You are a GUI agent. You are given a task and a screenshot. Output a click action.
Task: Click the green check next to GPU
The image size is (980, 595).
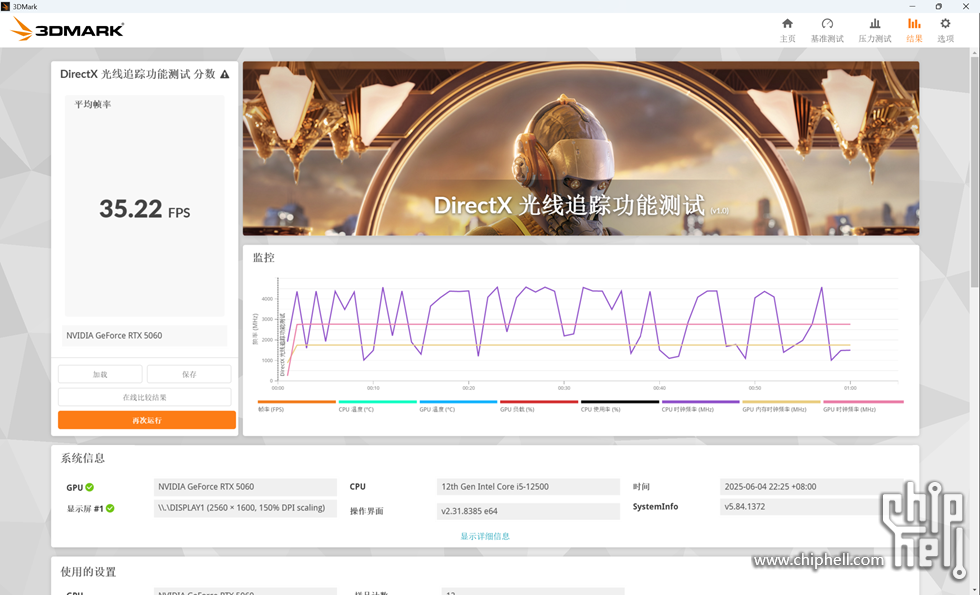[89, 488]
